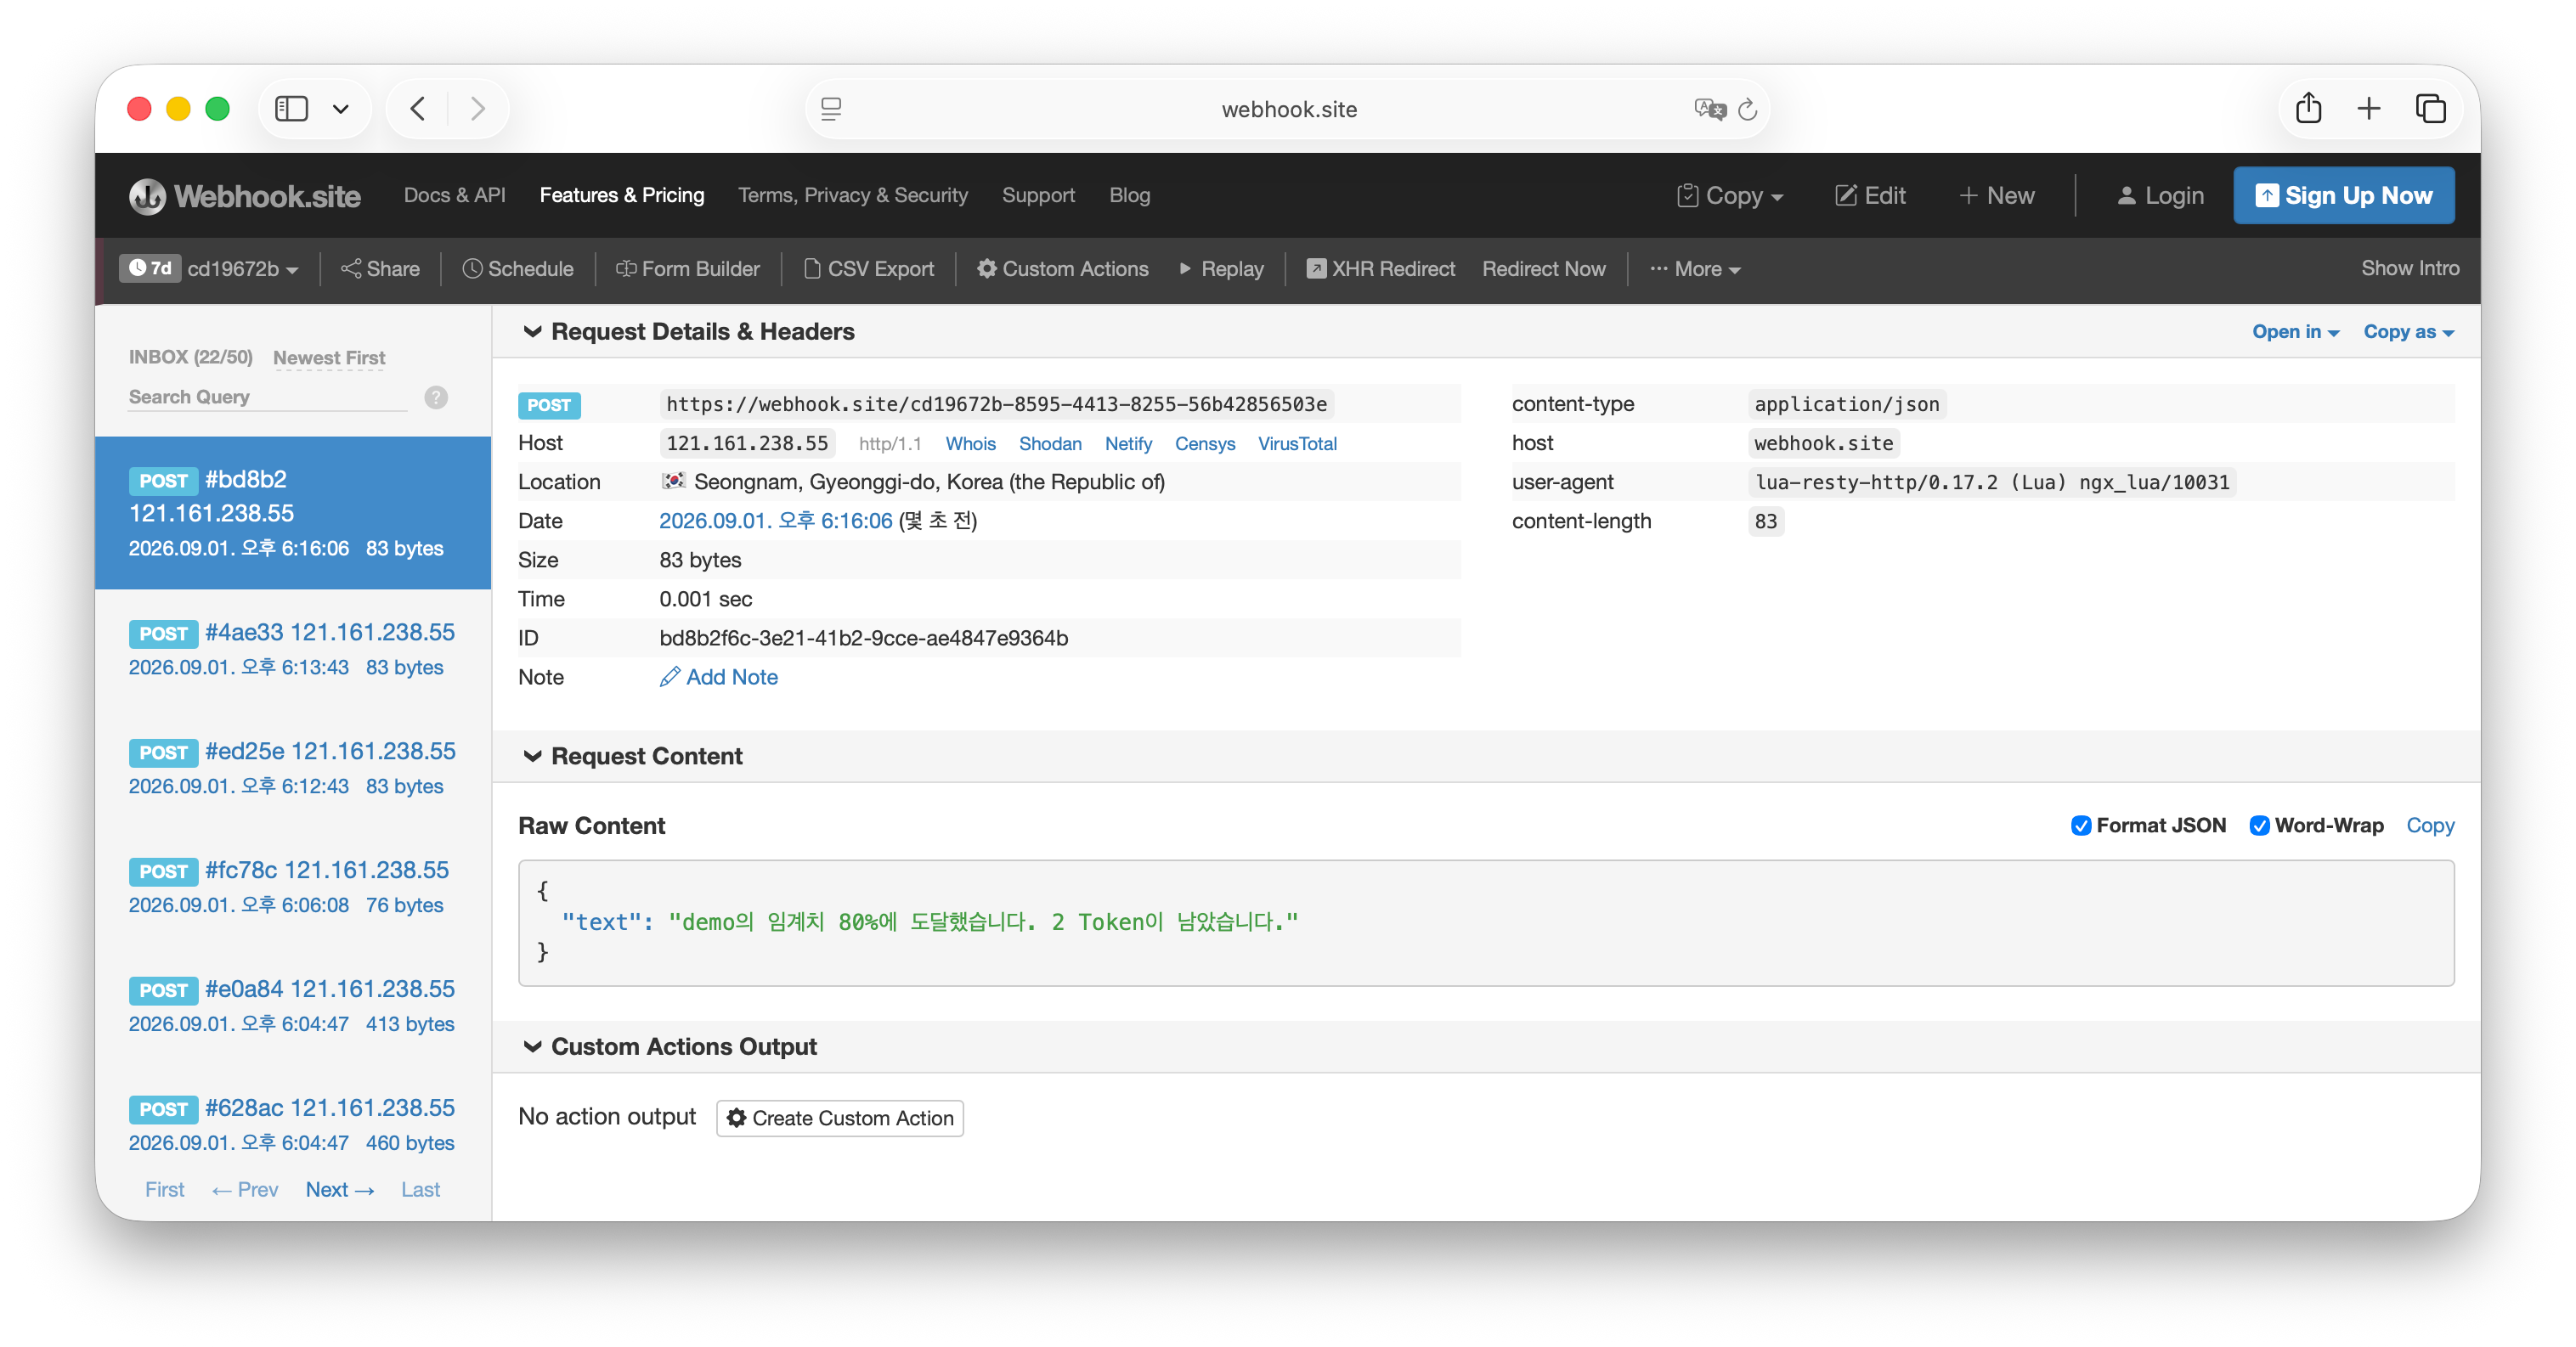Click Show Intro
Viewport: 2576px width, 1347px height.
2410,268
